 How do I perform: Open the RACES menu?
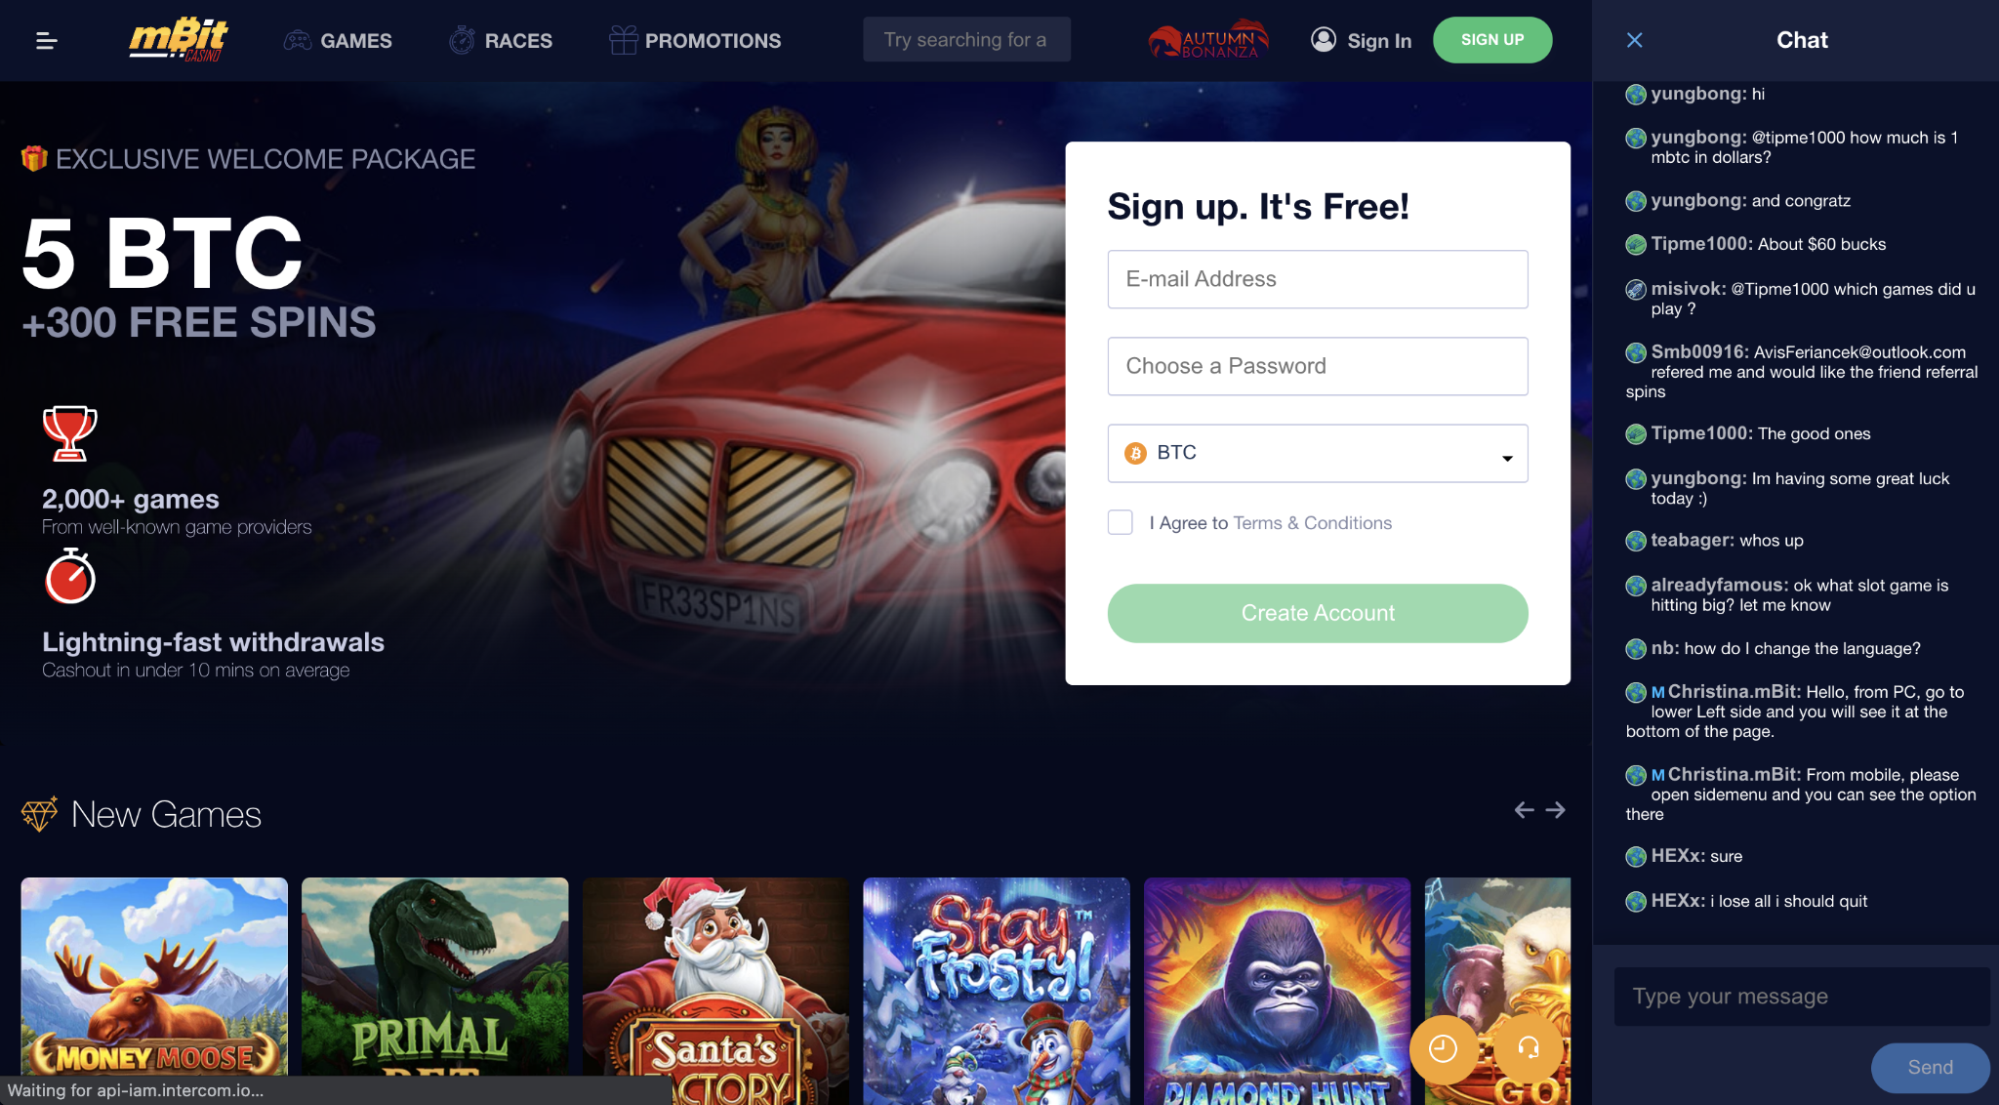(x=501, y=40)
